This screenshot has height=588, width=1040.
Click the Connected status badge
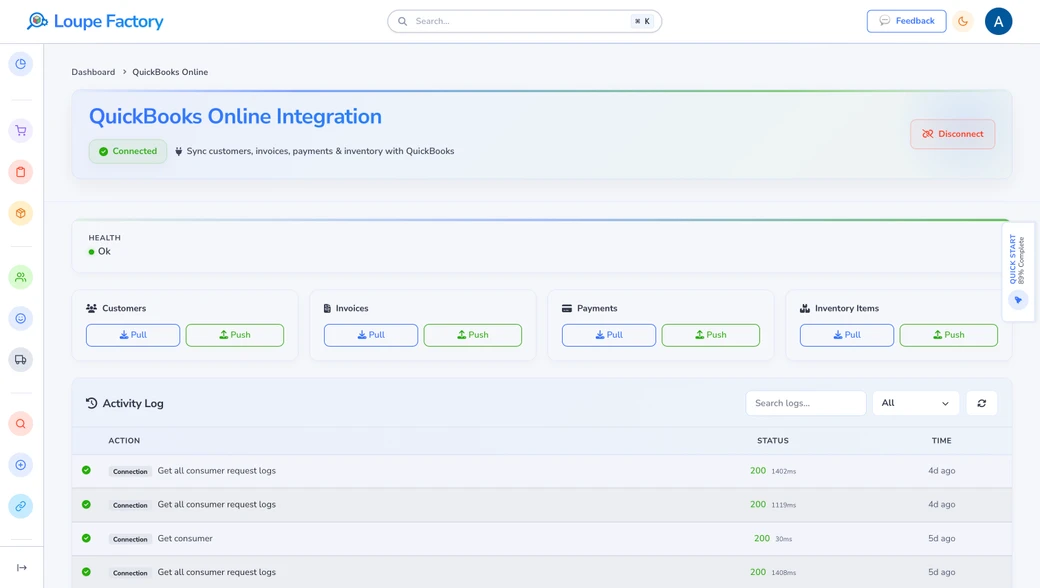[x=128, y=151]
